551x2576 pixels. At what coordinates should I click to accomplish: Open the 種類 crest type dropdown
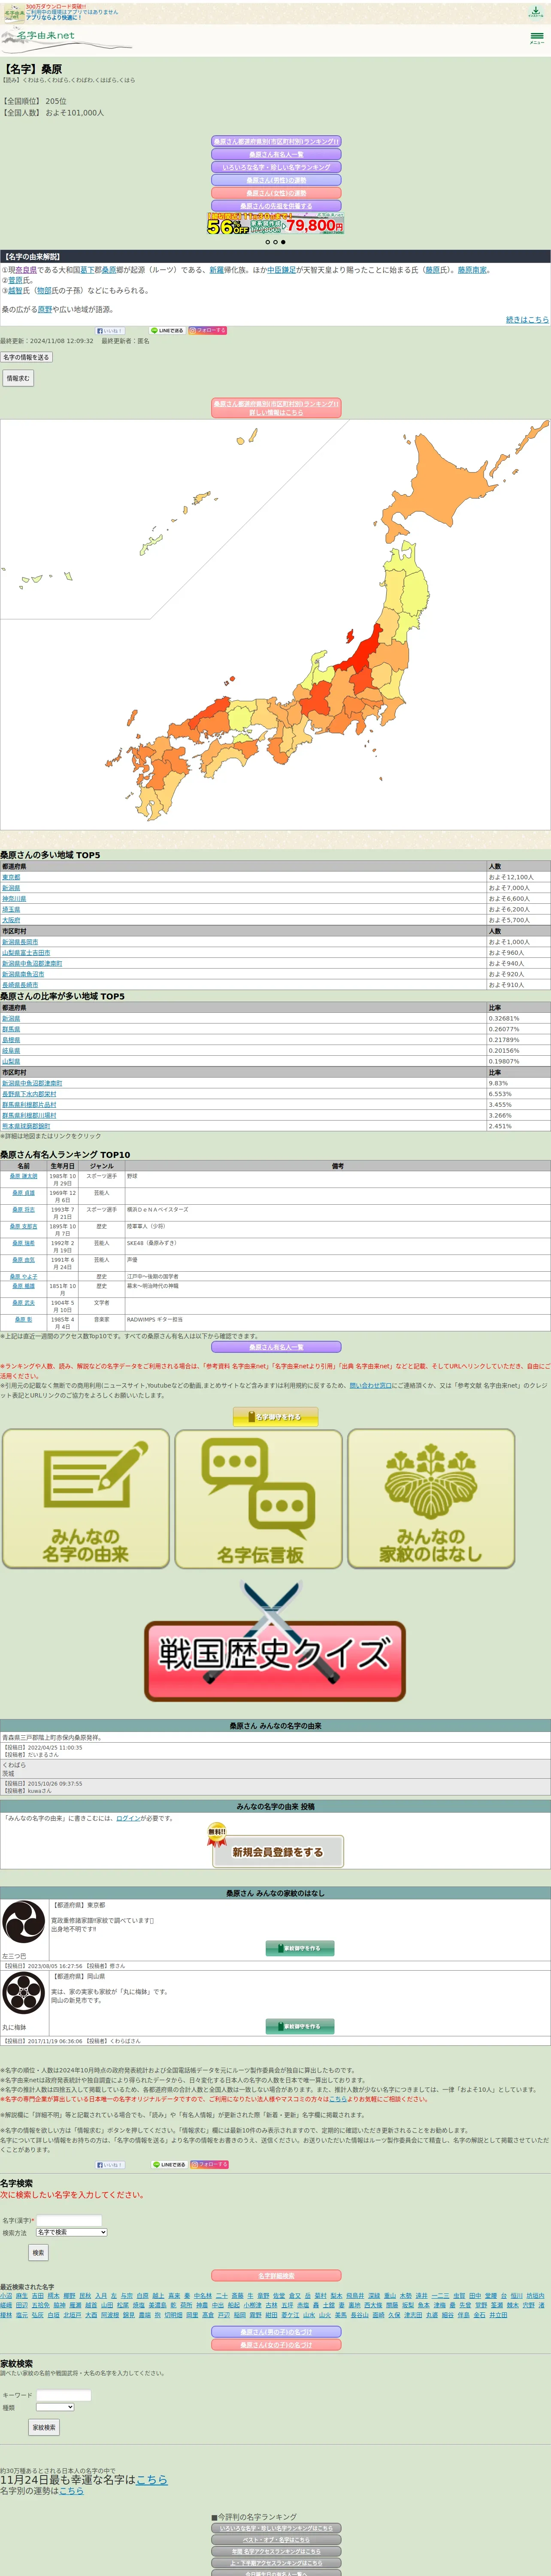click(x=55, y=2407)
